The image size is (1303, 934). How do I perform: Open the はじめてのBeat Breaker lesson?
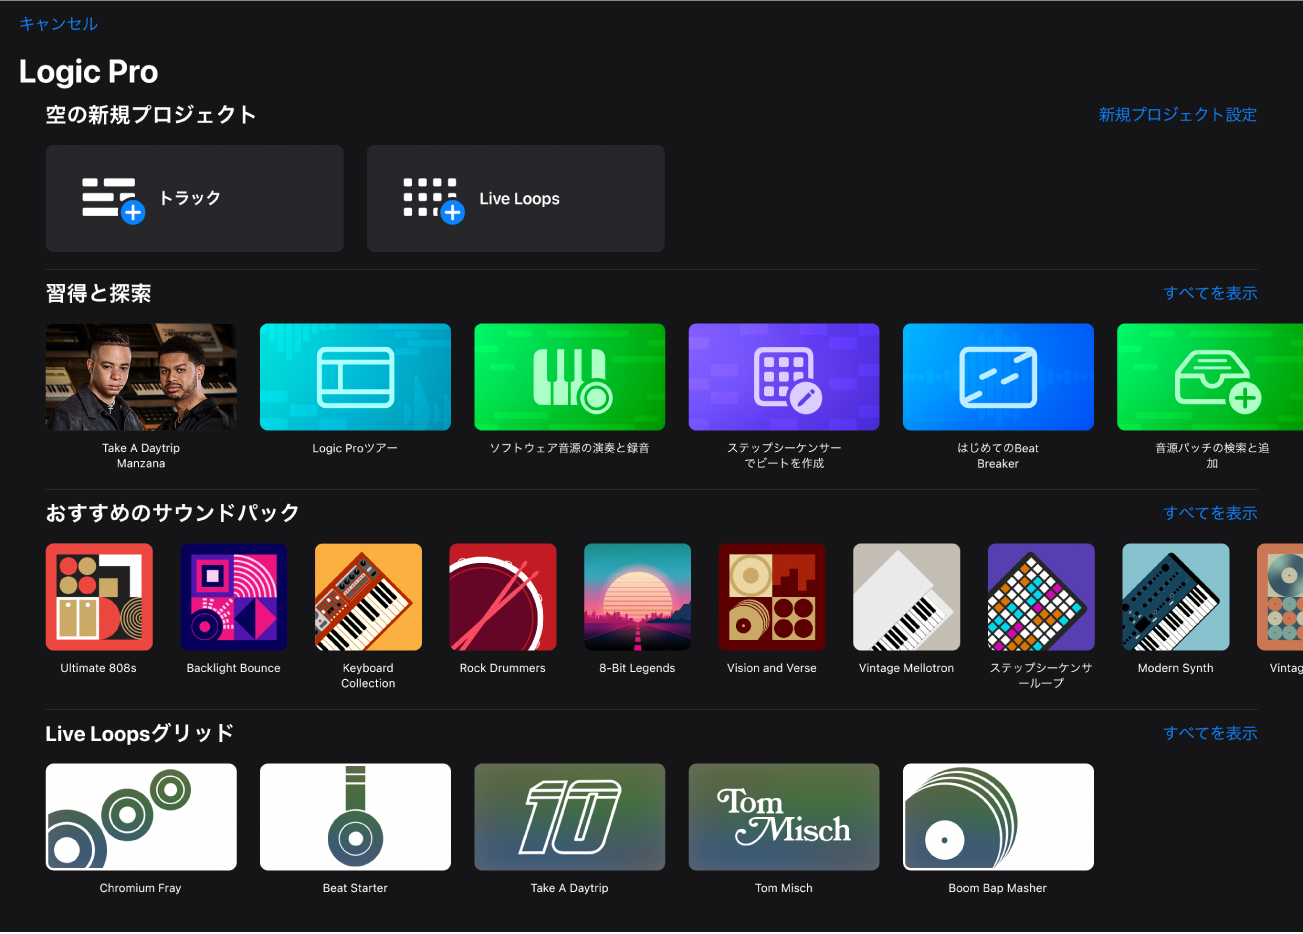tap(997, 377)
